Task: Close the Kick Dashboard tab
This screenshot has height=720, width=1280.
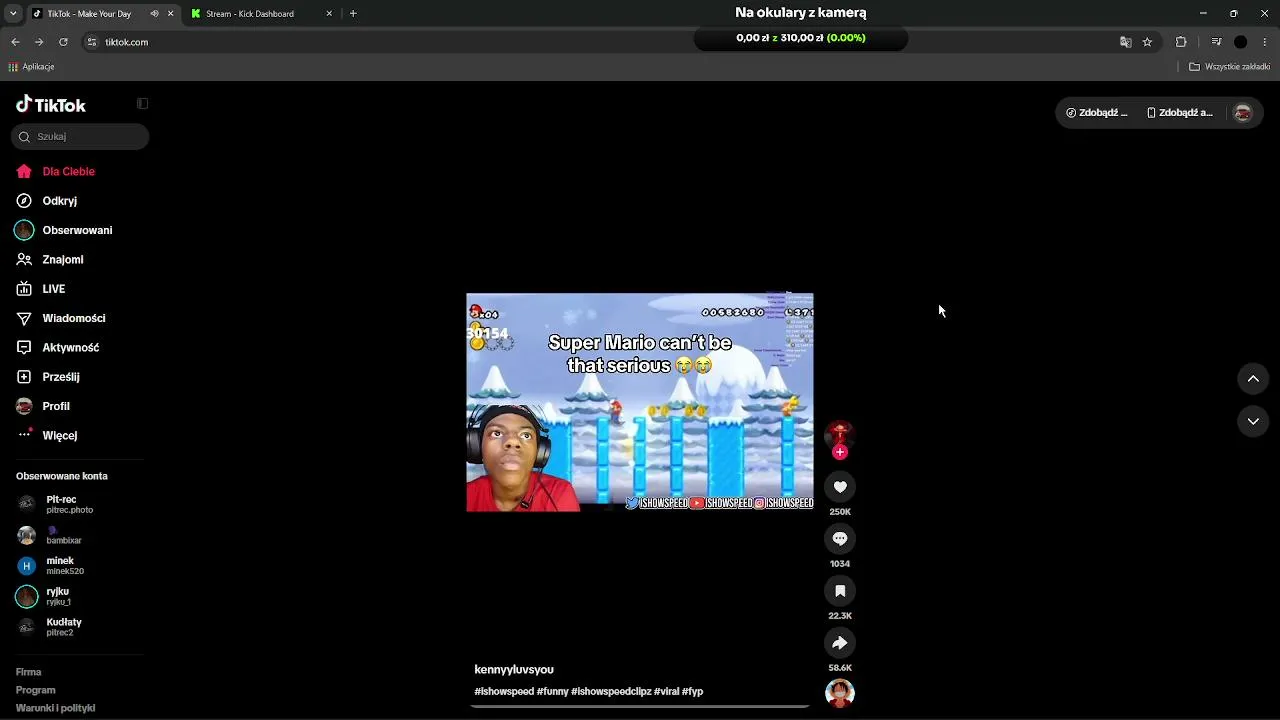Action: [329, 14]
